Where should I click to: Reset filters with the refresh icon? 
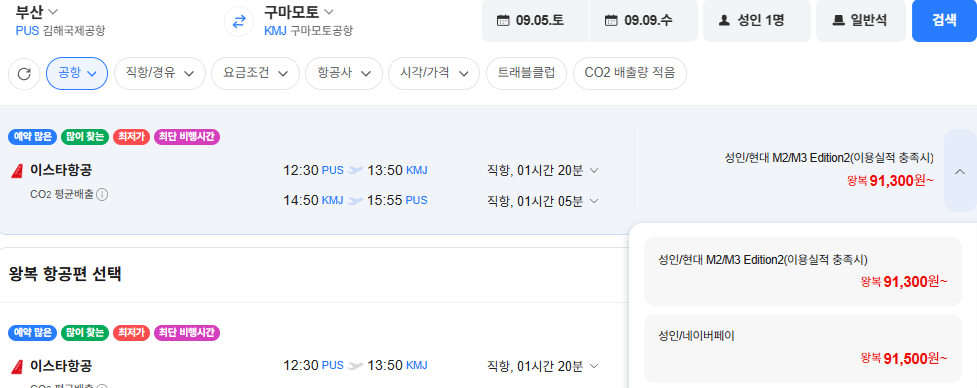[24, 74]
